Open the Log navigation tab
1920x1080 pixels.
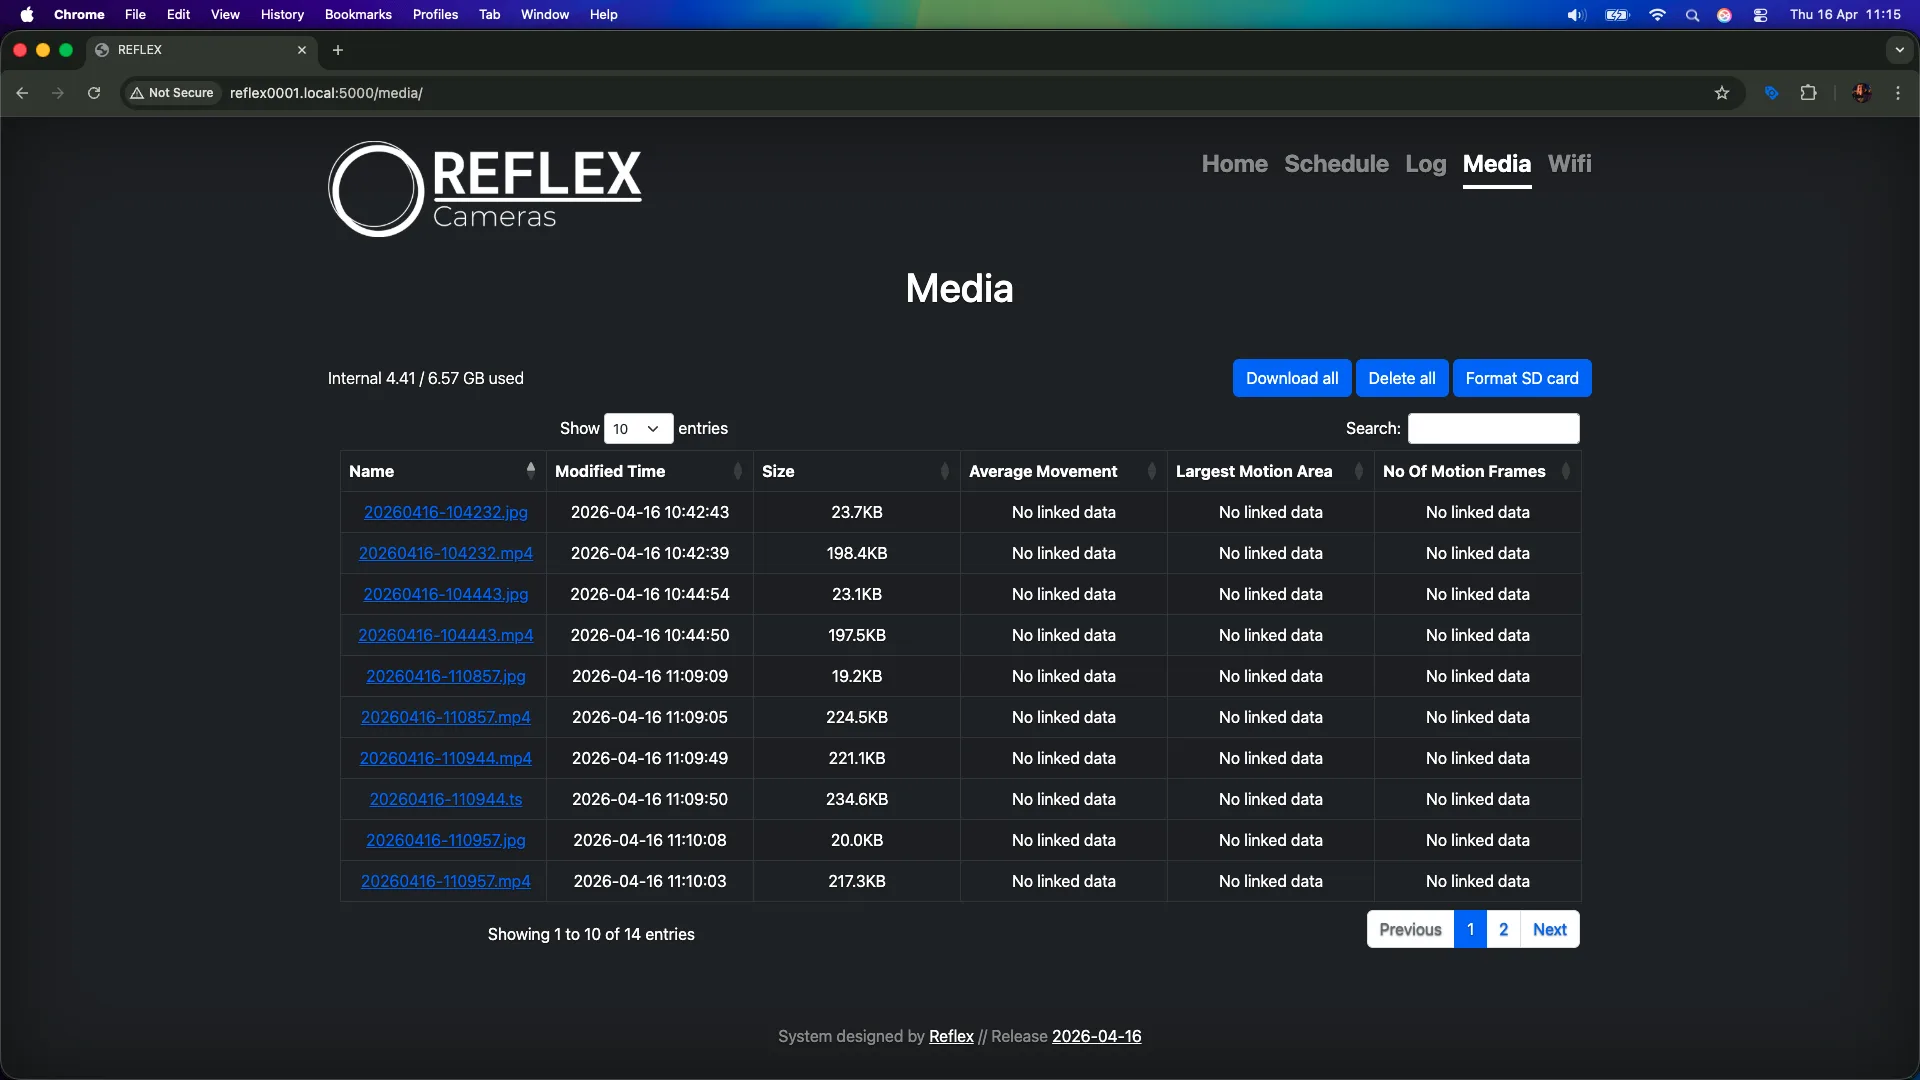click(x=1425, y=164)
